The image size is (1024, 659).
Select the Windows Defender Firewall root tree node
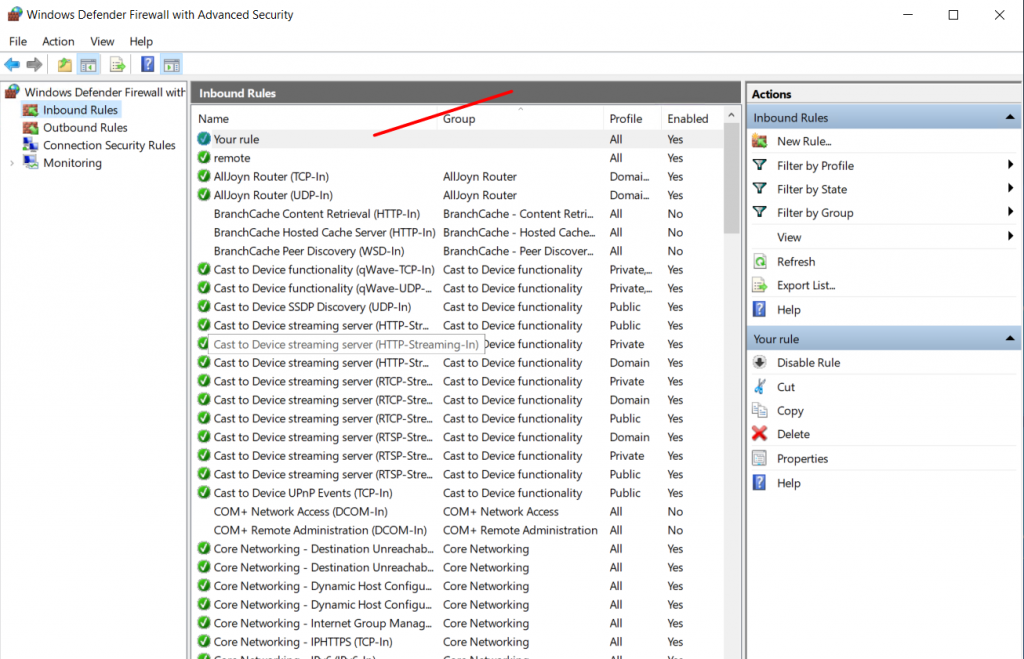tap(104, 92)
